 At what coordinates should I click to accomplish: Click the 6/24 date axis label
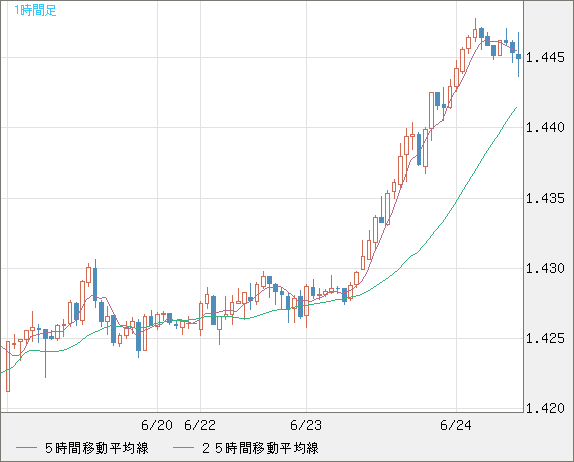pos(456,425)
